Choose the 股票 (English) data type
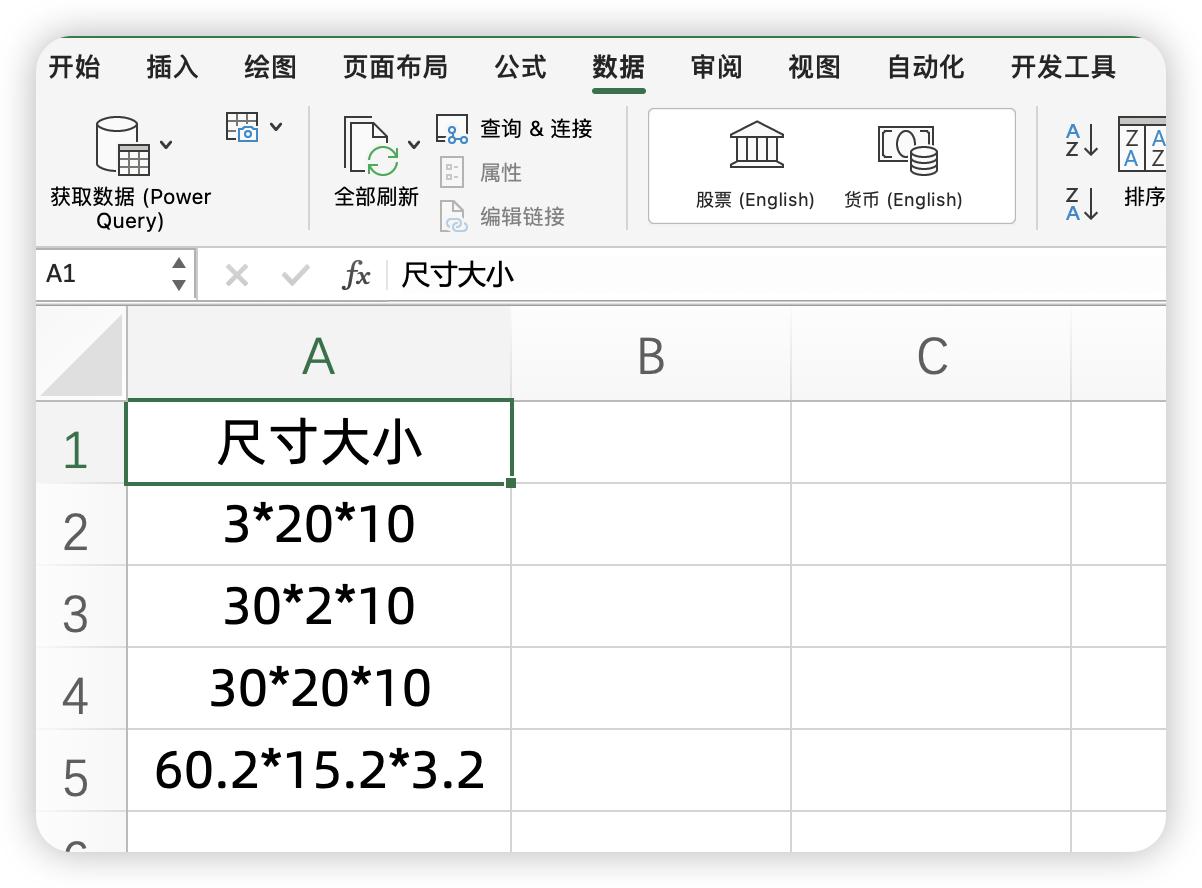The image size is (1202, 888). 756,166
